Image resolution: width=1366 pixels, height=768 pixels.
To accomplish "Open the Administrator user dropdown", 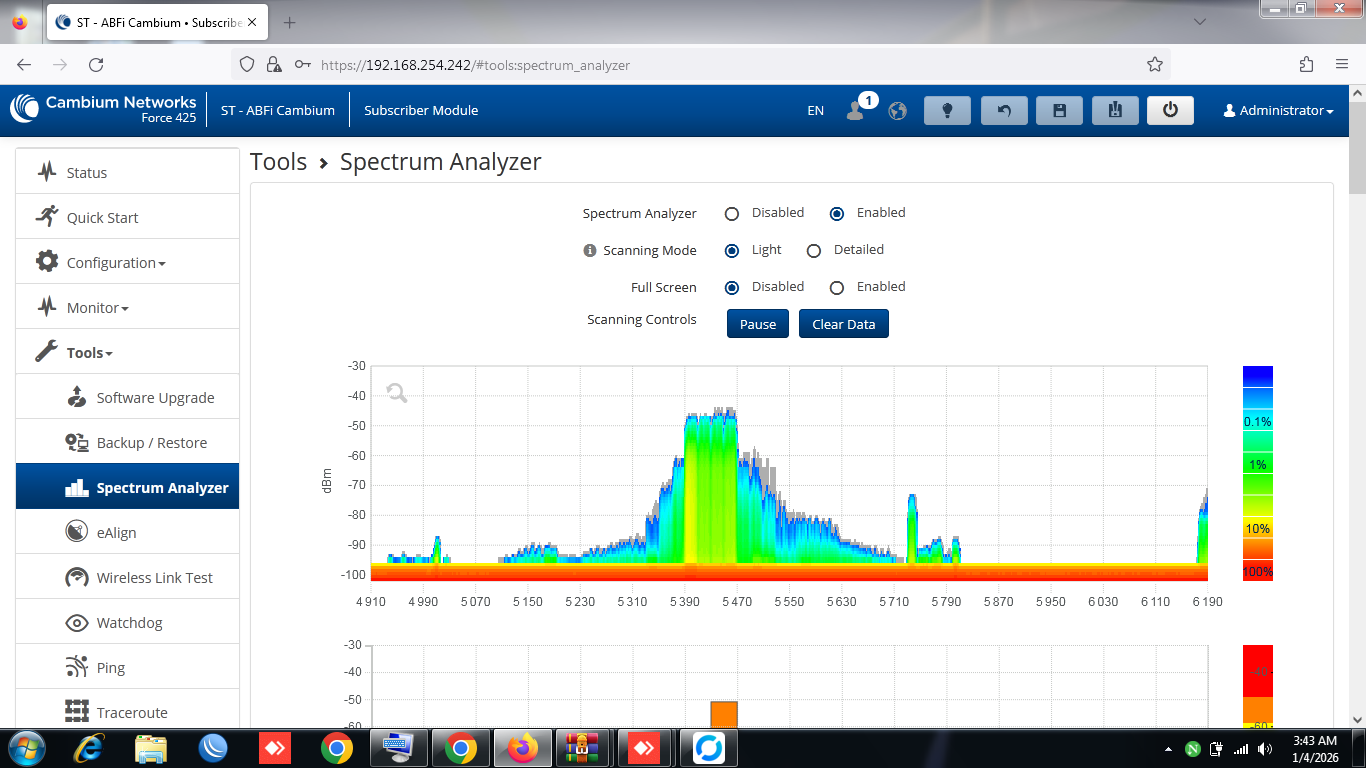I will click(1278, 111).
